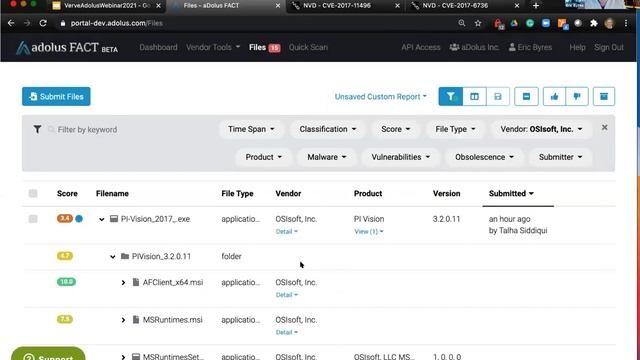Open a new browser tab
The height and width of the screenshot is (360, 640).
[536, 6]
